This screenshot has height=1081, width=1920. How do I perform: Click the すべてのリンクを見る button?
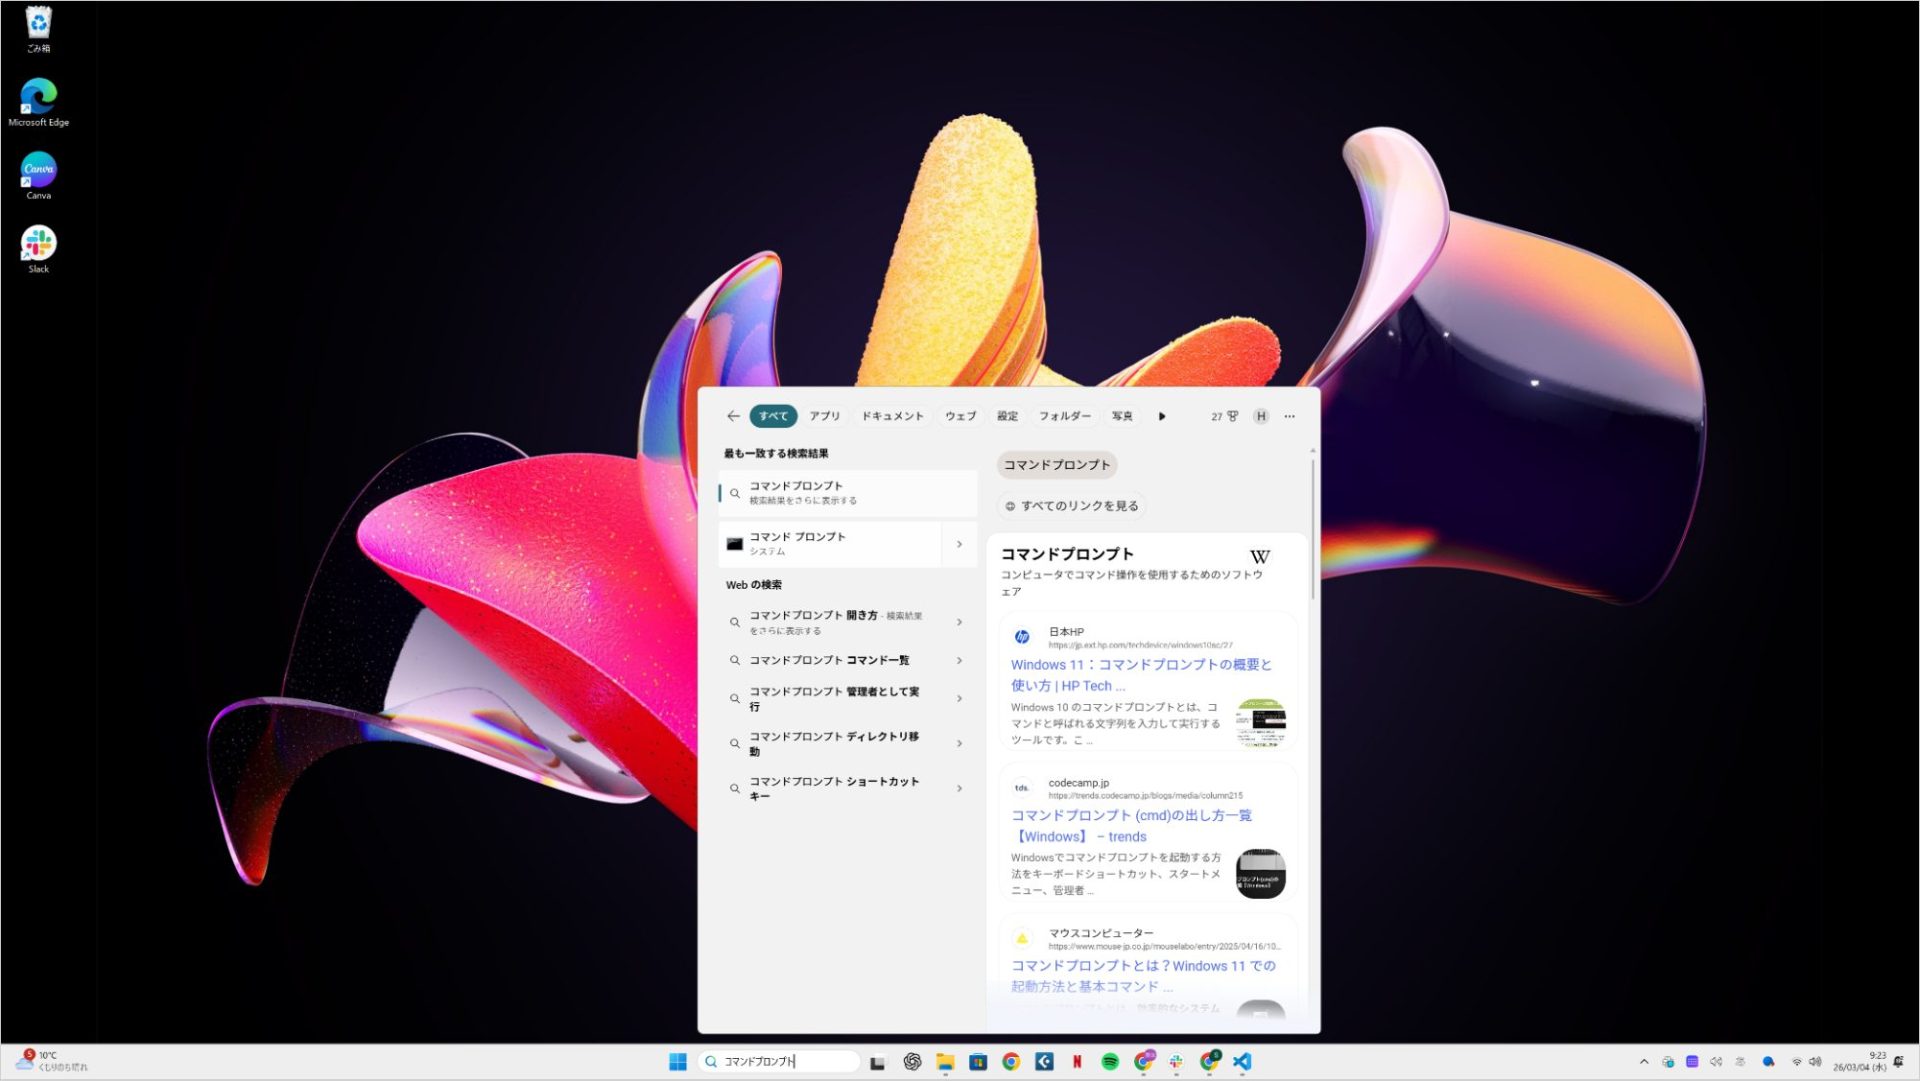point(1071,505)
